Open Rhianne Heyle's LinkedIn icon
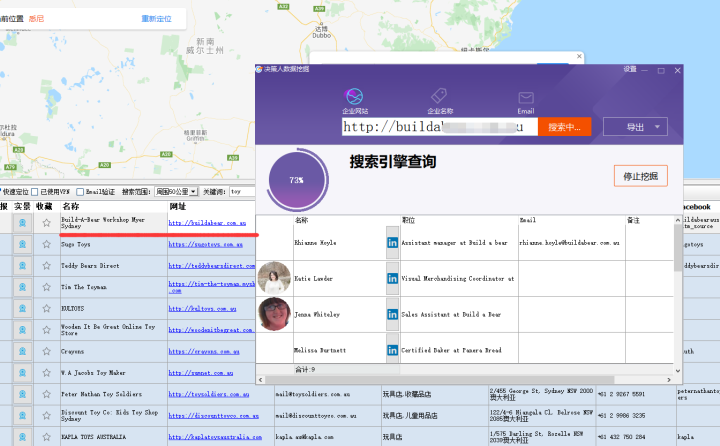720x446 pixels. pyautogui.click(x=393, y=243)
